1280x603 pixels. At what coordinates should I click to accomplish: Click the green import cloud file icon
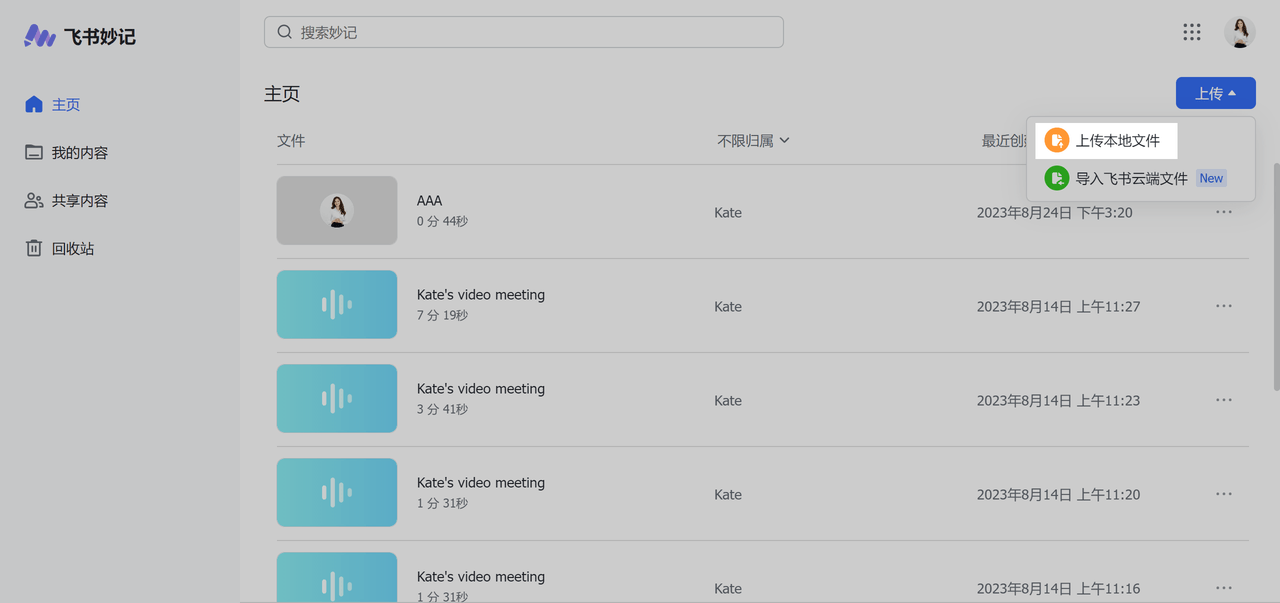click(1056, 178)
